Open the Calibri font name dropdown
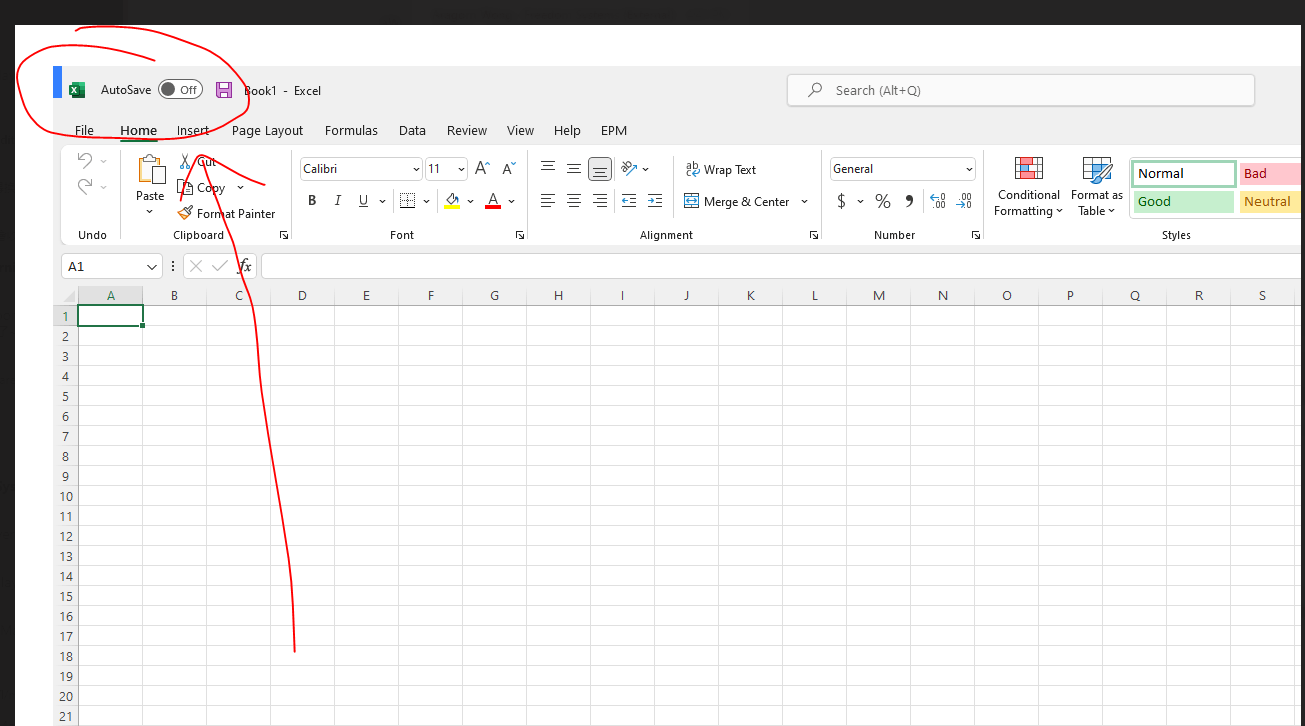The width and height of the screenshot is (1305, 726). (x=416, y=169)
